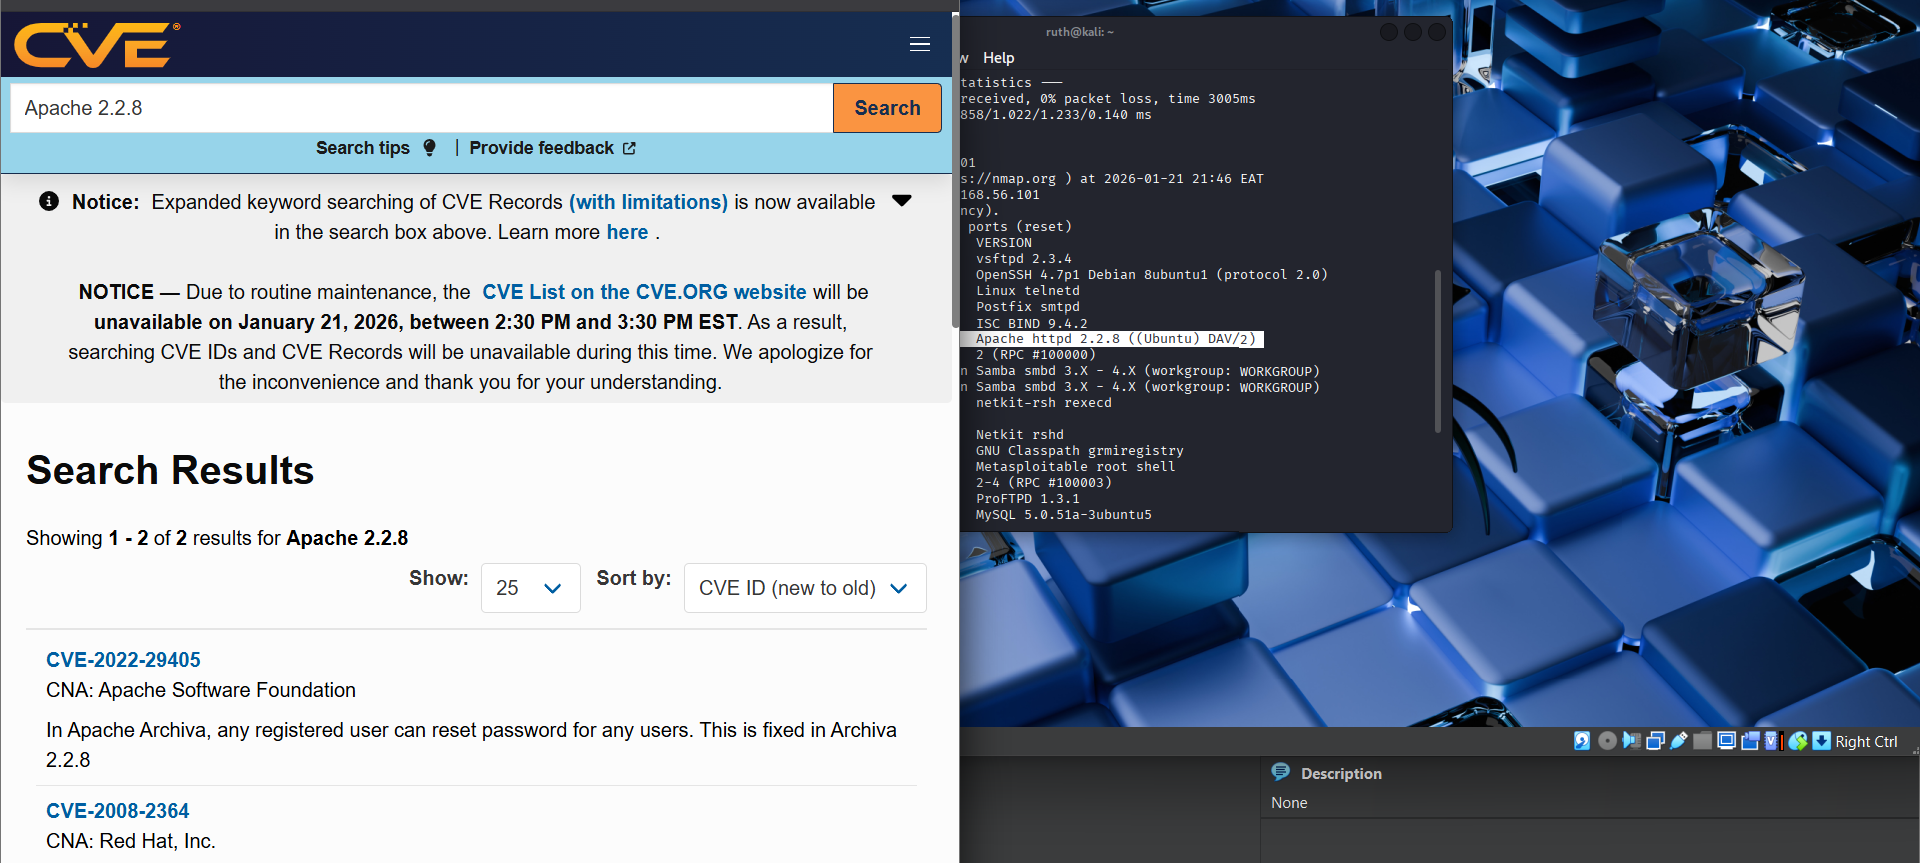This screenshot has height=863, width=1920.
Task: Open the Sort by CVE ID dropdown
Action: pos(805,588)
